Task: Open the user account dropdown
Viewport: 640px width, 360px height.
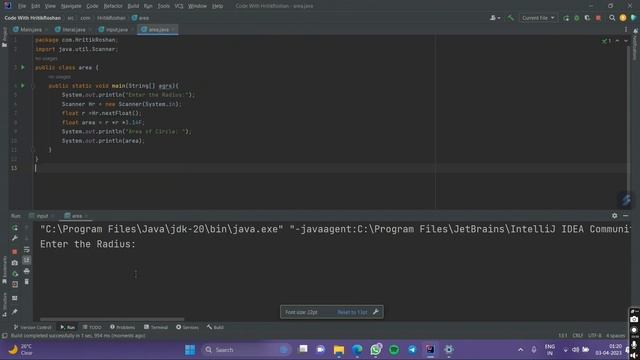Action: click(495, 18)
